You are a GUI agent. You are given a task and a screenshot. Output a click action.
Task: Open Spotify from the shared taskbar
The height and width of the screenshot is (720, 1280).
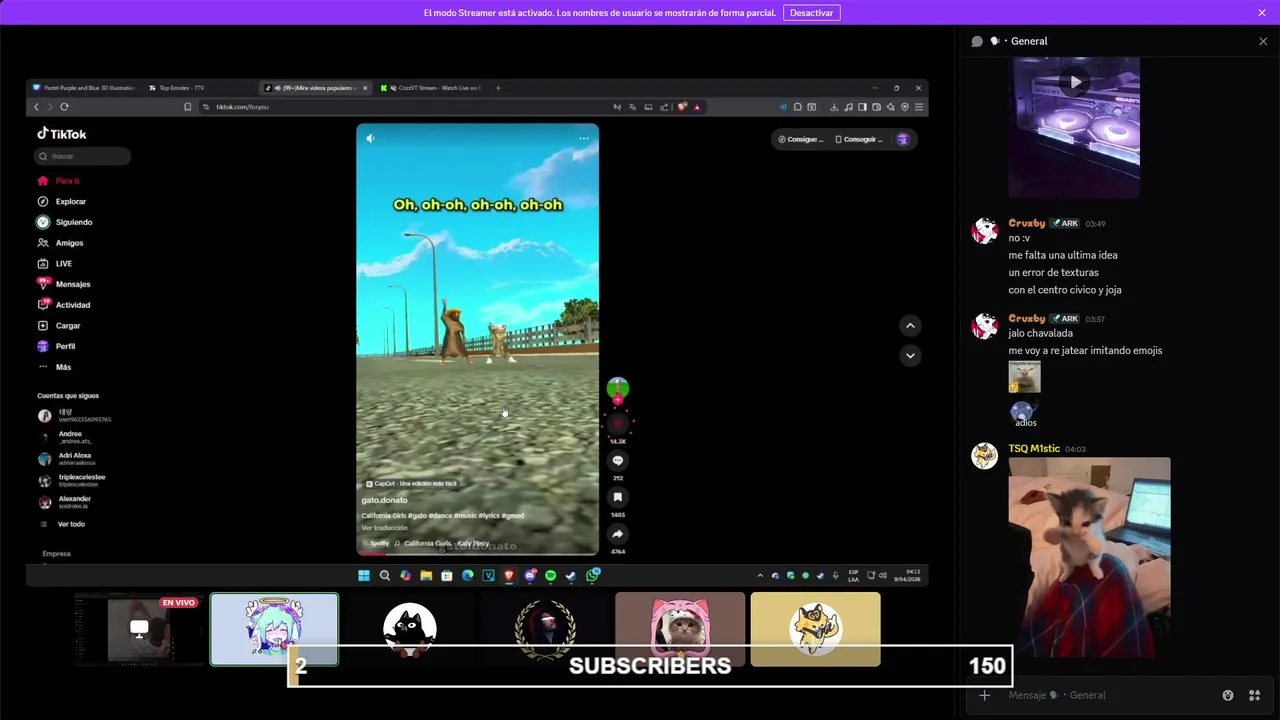(550, 575)
